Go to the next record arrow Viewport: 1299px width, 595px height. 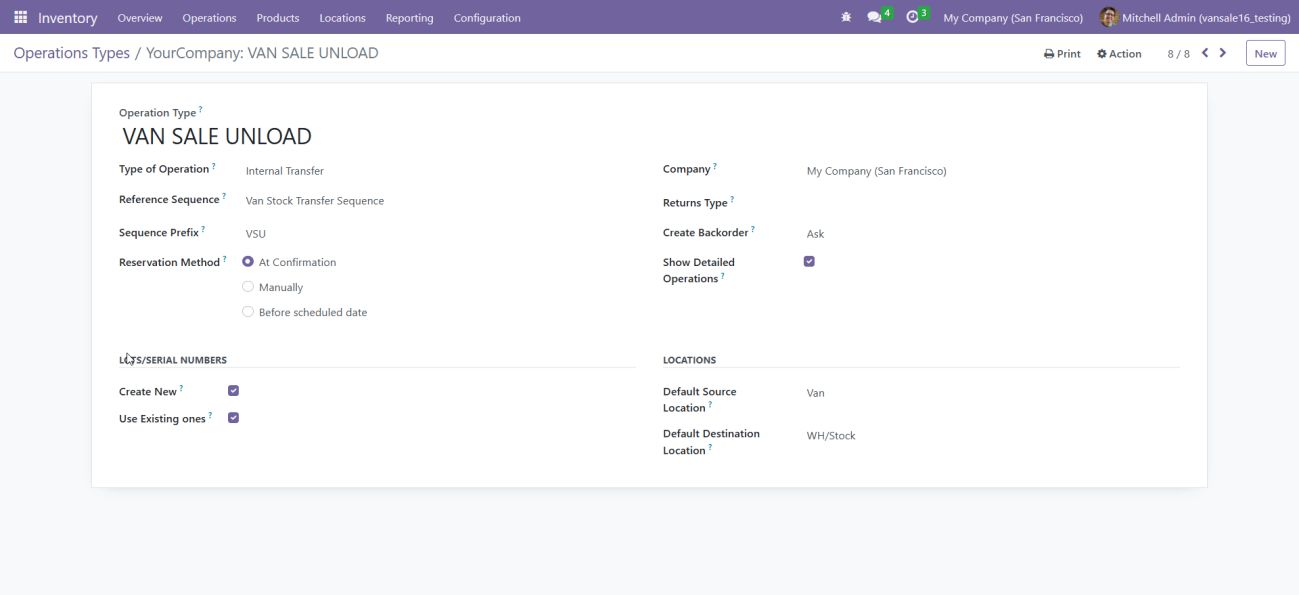pyautogui.click(x=1223, y=53)
